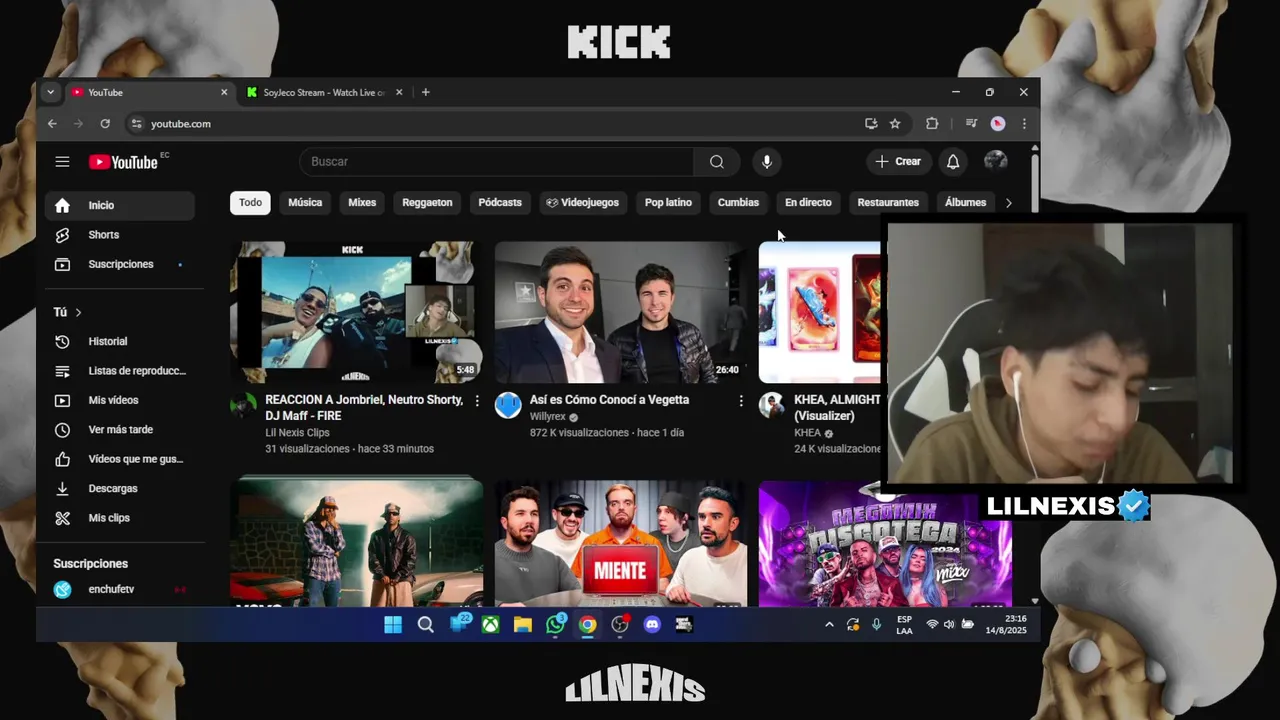1280x720 pixels.
Task: Open the Willyrex and Vegetta video thumbnail
Action: click(x=621, y=312)
